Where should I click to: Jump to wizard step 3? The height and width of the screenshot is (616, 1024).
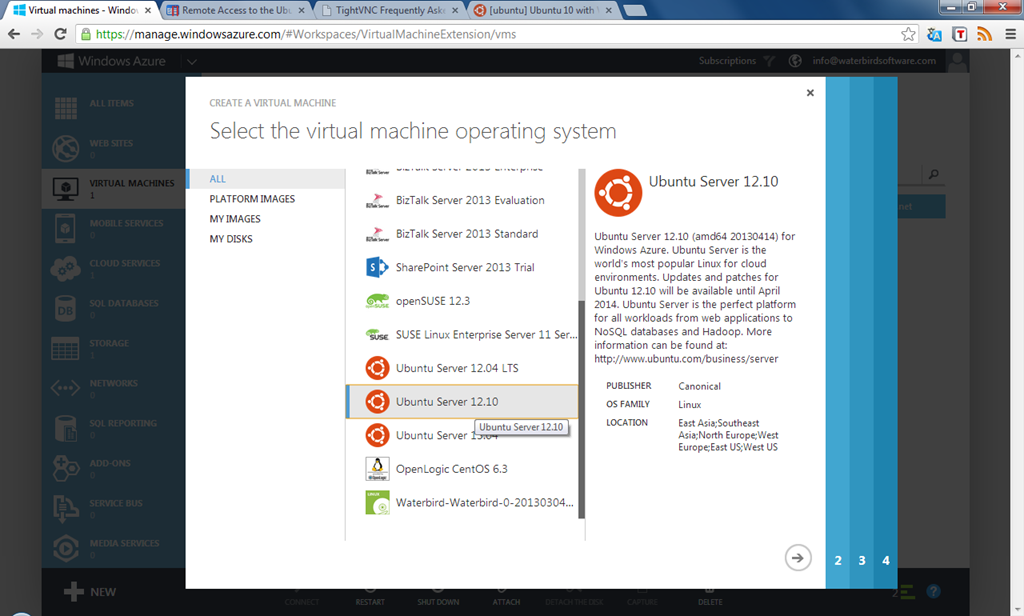pos(861,560)
